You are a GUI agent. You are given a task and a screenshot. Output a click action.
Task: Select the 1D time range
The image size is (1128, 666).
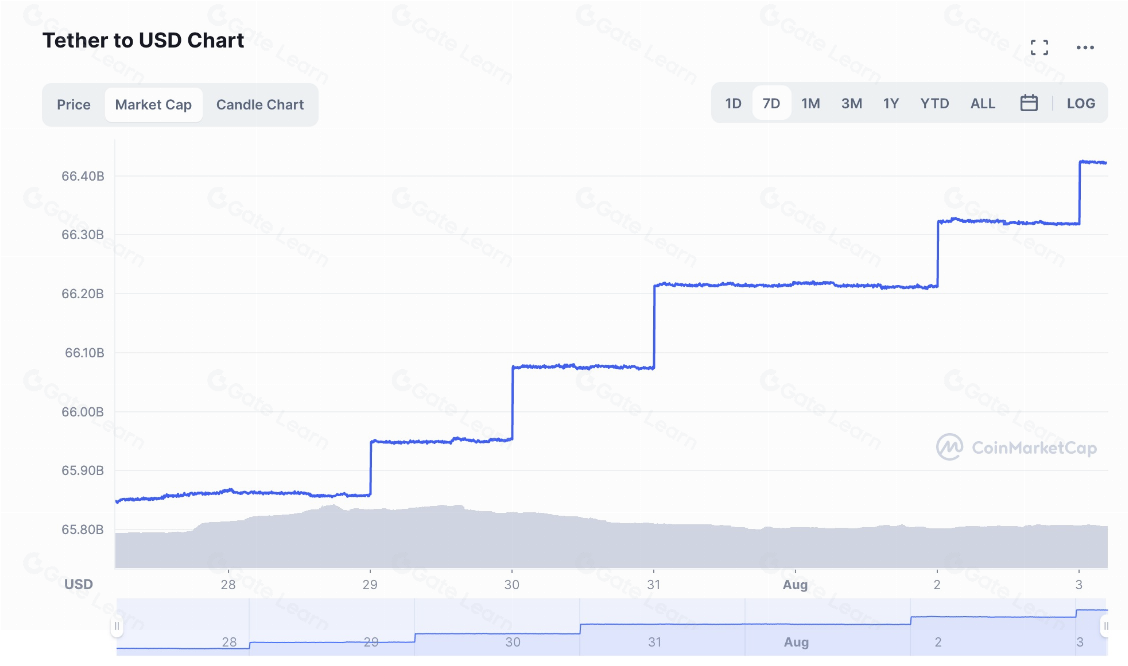733,103
